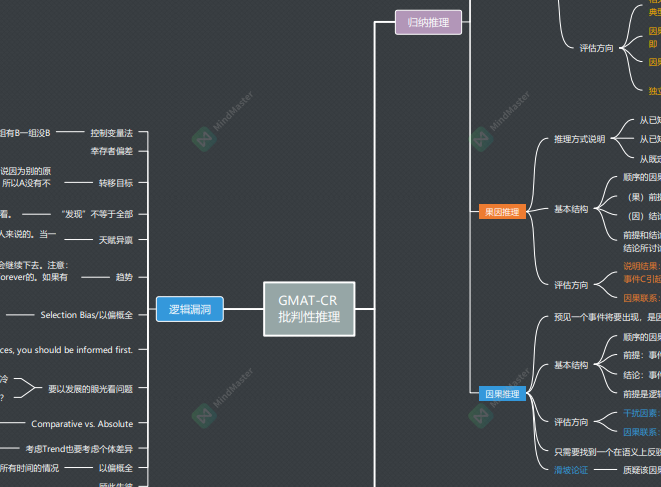Click 基本结构 under 因果推理
The height and width of the screenshot is (487, 661).
click(571, 365)
